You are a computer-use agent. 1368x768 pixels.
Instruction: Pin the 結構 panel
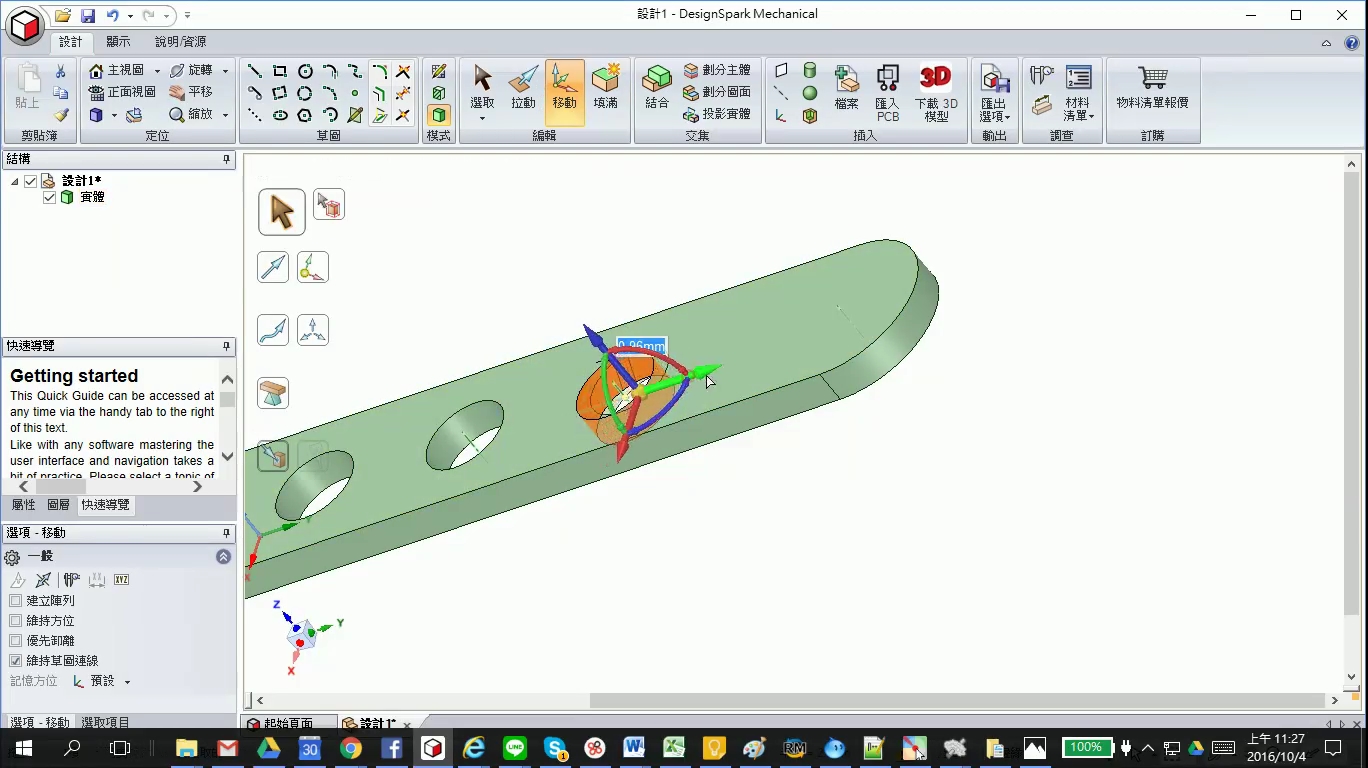click(226, 159)
